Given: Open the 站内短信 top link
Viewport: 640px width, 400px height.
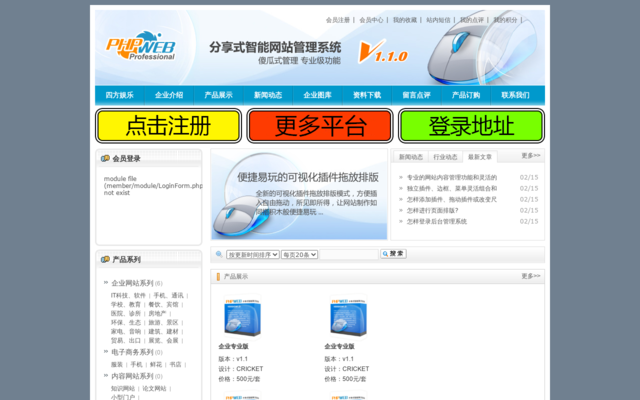Looking at the screenshot, I should (x=438, y=20).
